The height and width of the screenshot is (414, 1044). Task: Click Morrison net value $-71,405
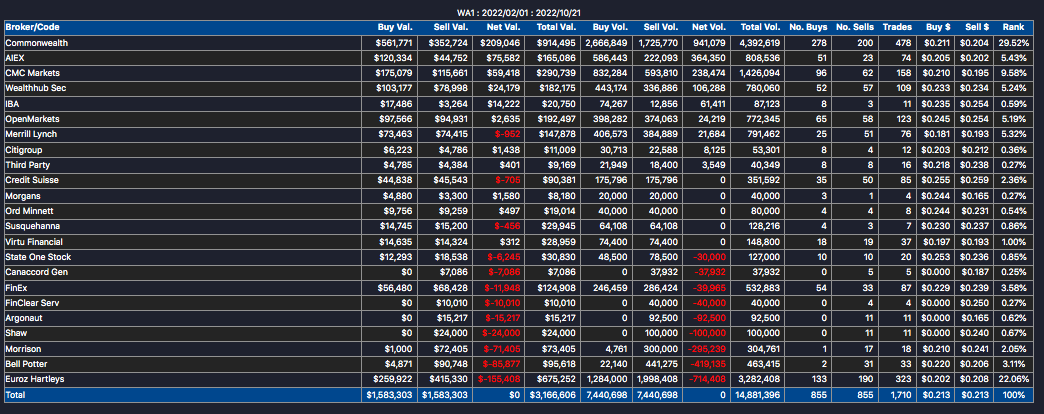tap(502, 349)
